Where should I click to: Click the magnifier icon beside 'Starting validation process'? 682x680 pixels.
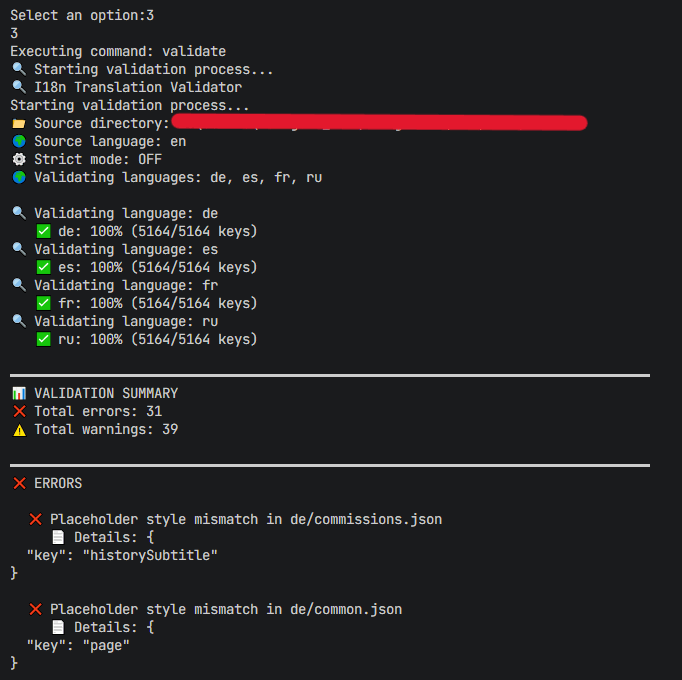[x=19, y=69]
